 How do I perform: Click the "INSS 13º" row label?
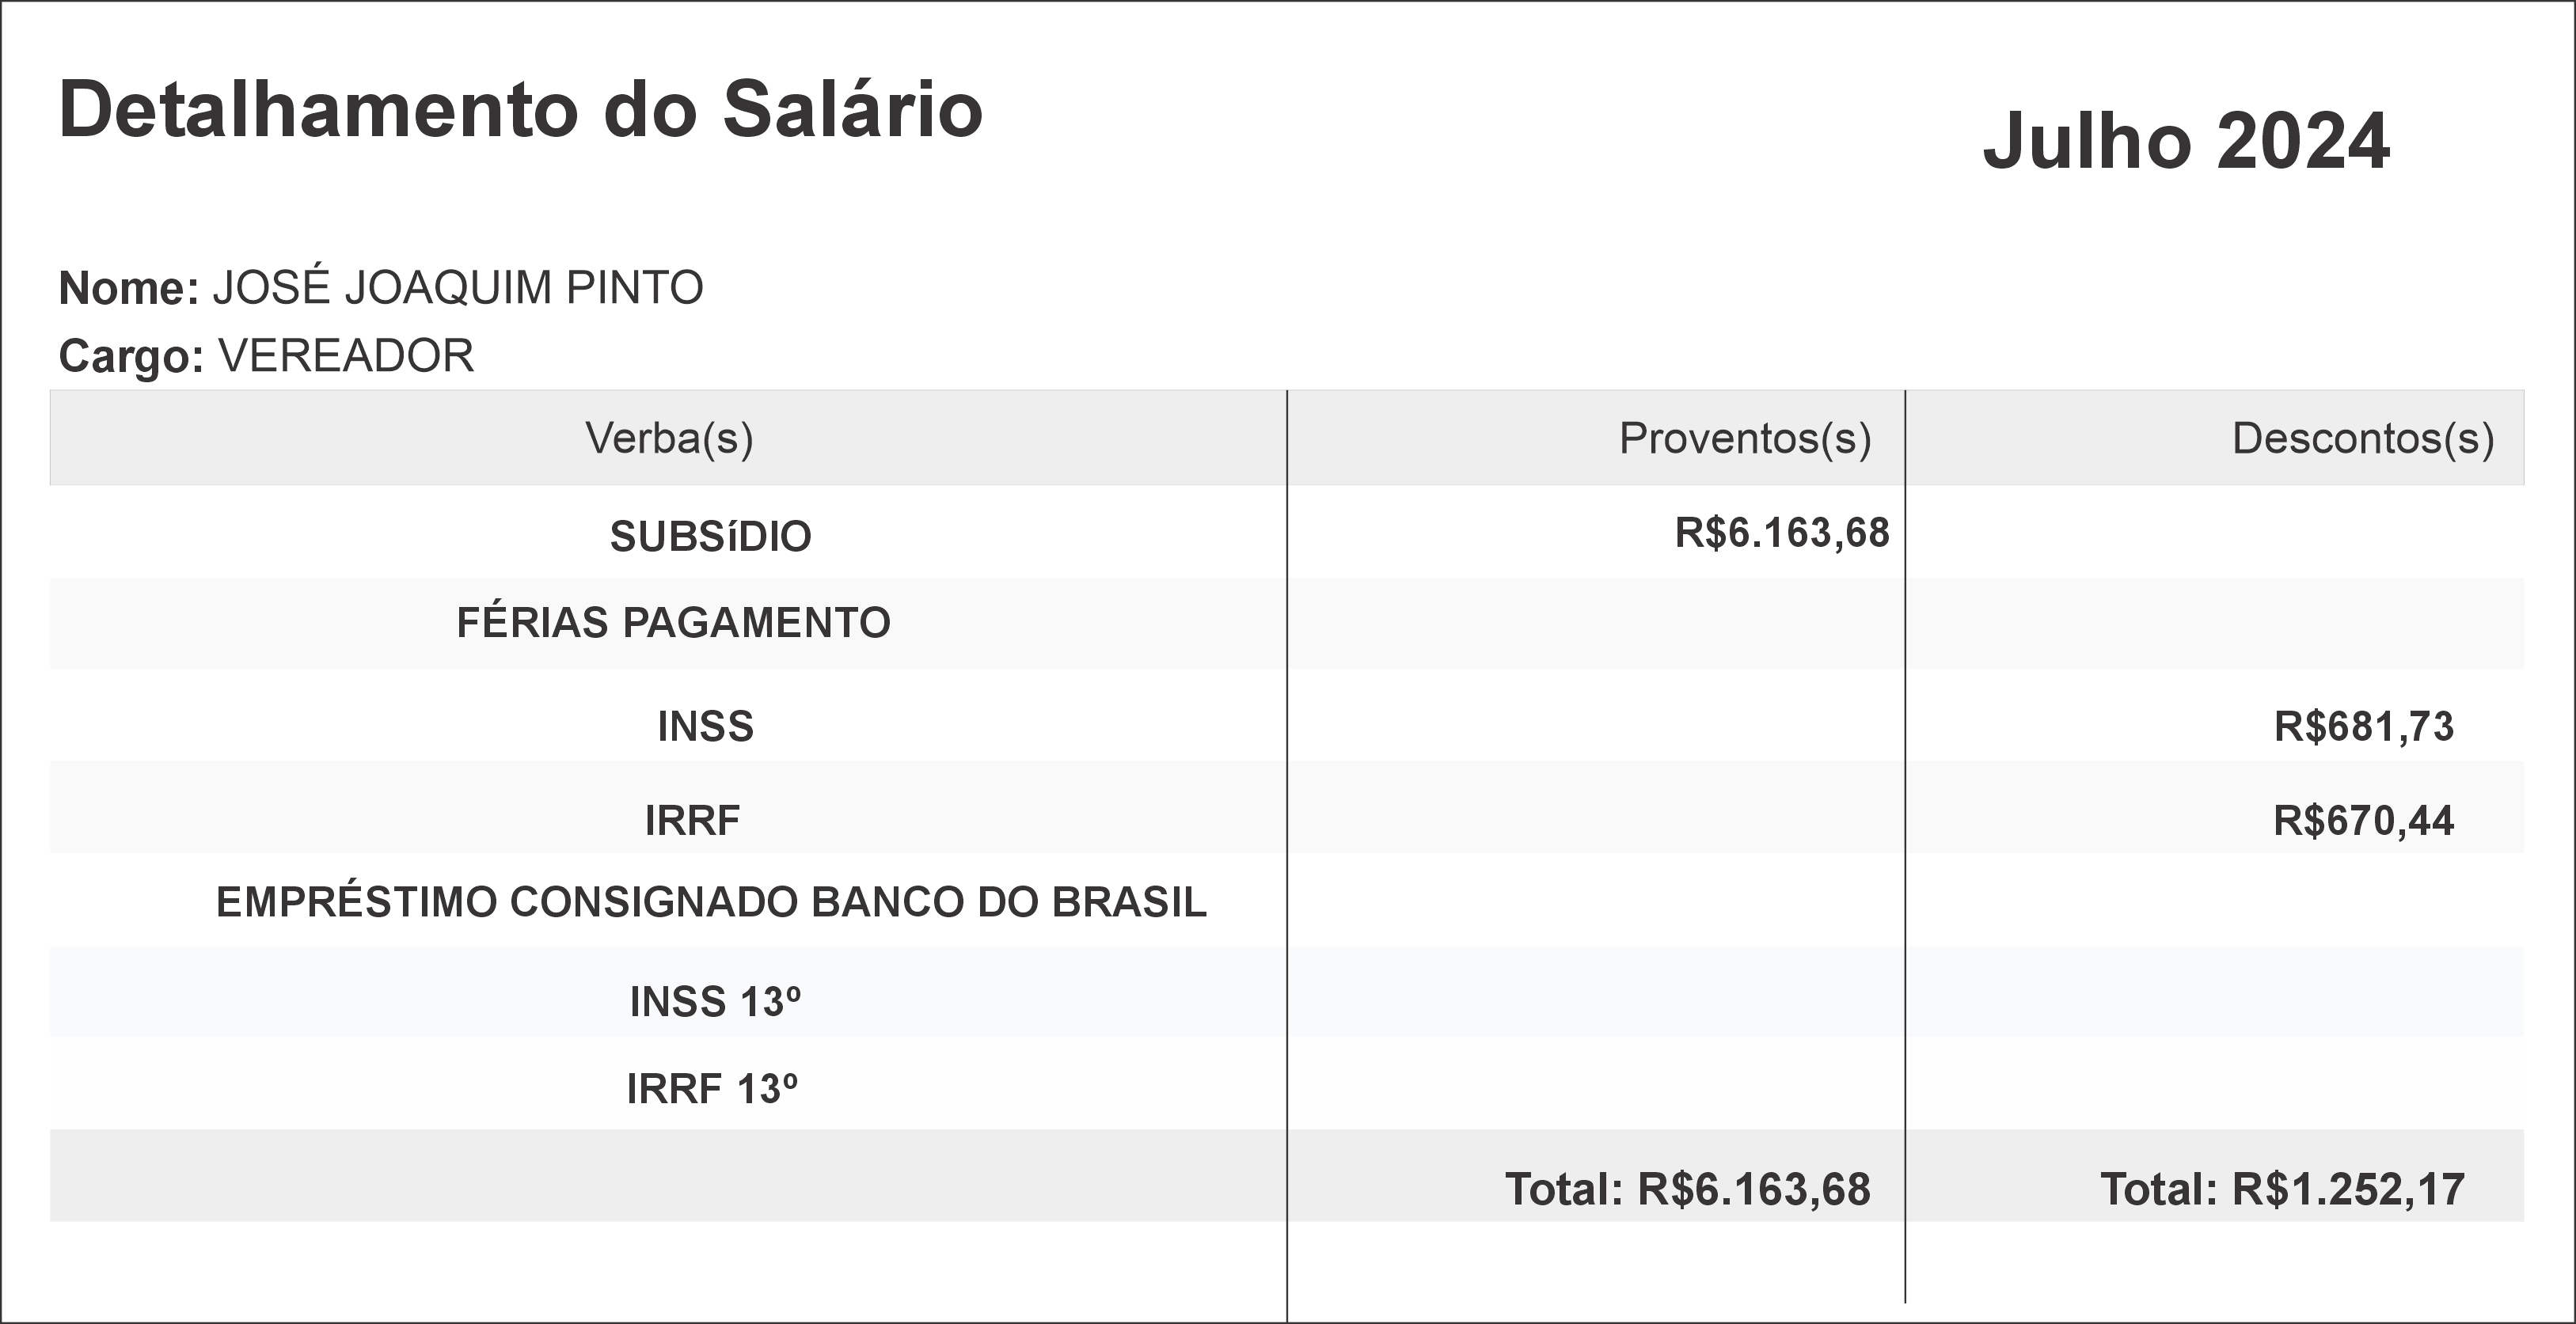pyautogui.click(x=715, y=1002)
